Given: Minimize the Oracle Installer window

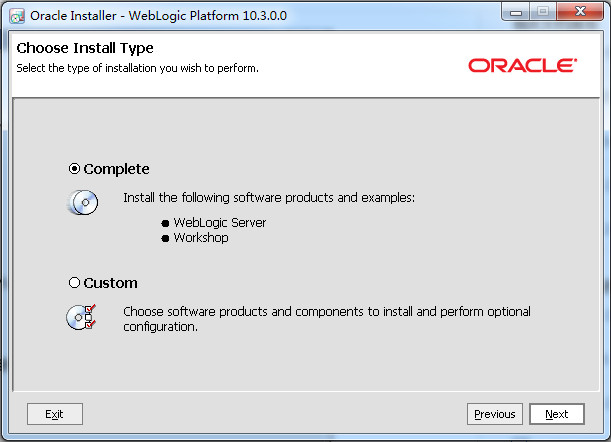Looking at the screenshot, I should (516, 12).
